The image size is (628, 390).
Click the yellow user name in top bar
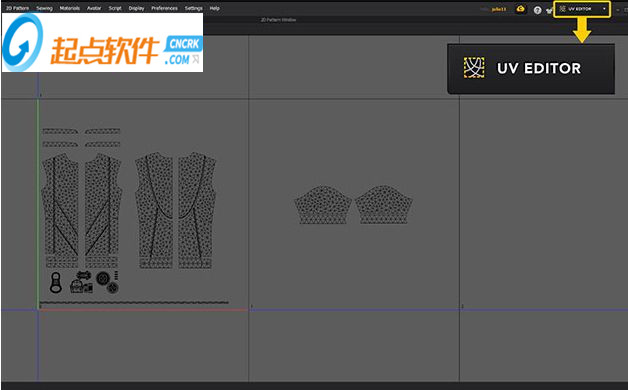(499, 9)
